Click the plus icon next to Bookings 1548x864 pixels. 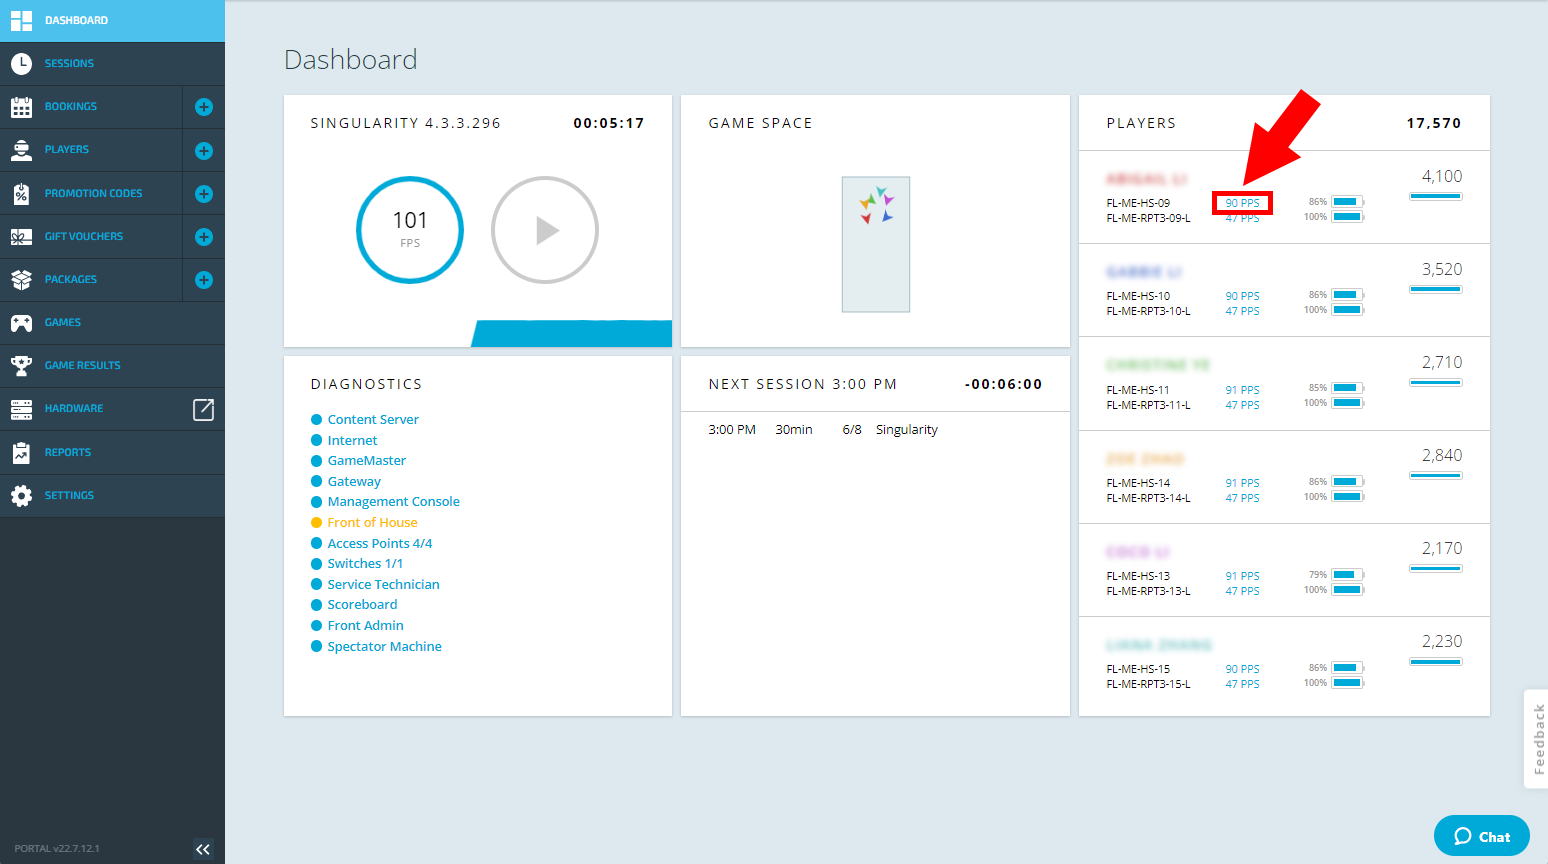pyautogui.click(x=204, y=107)
